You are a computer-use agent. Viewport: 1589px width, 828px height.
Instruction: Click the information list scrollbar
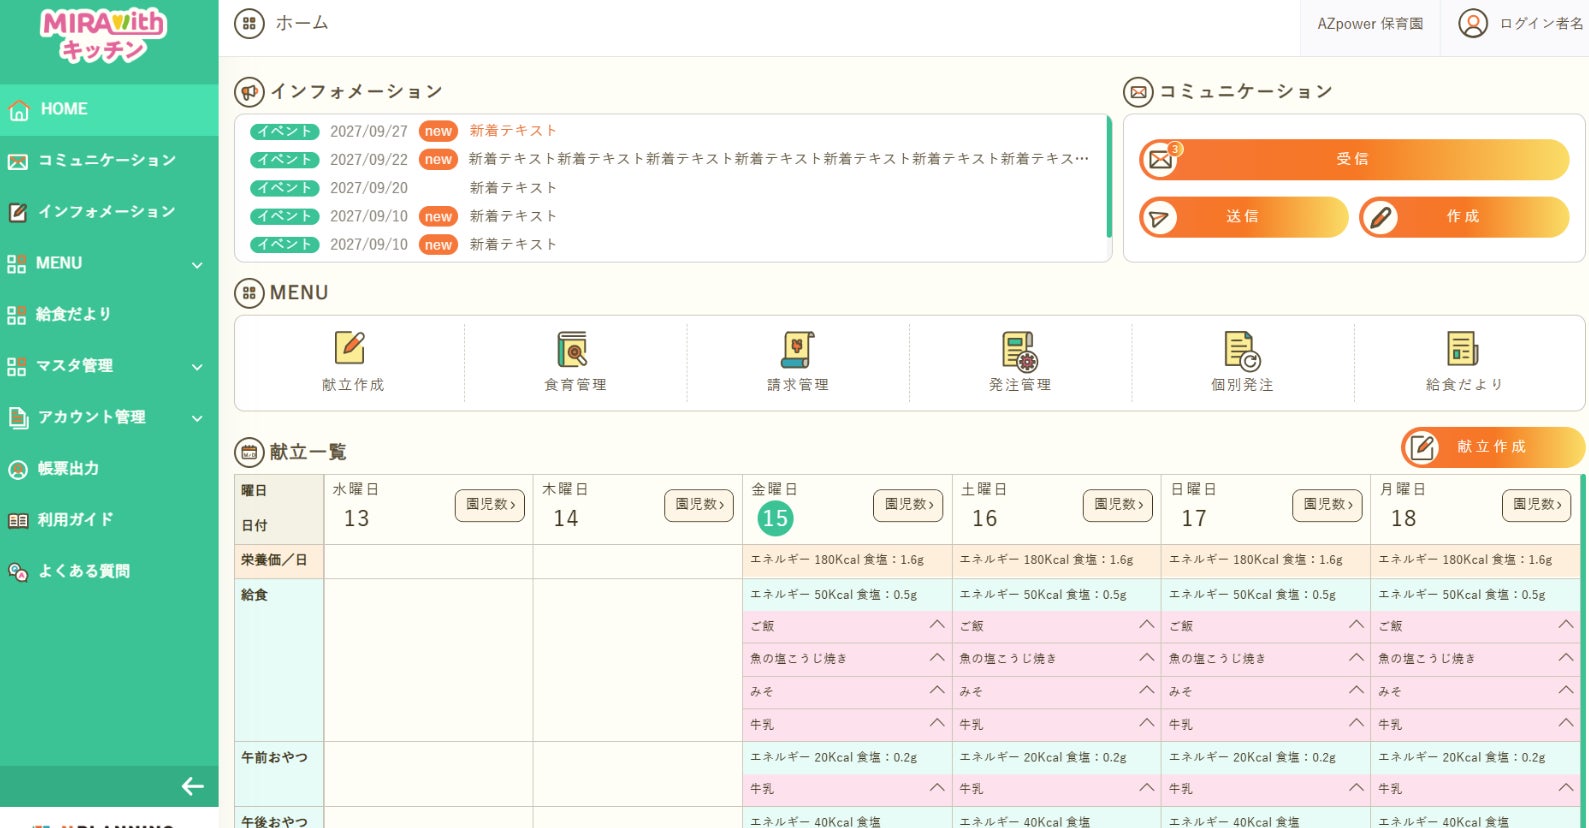(x=1109, y=177)
